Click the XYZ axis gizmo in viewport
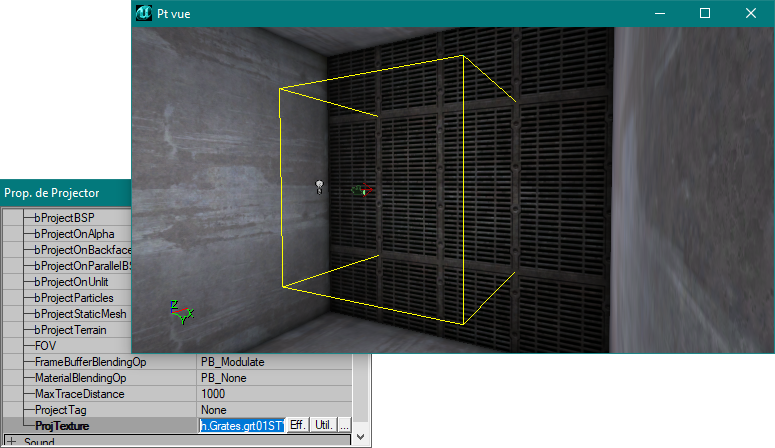Image resolution: width=775 pixels, height=448 pixels. 180,313
